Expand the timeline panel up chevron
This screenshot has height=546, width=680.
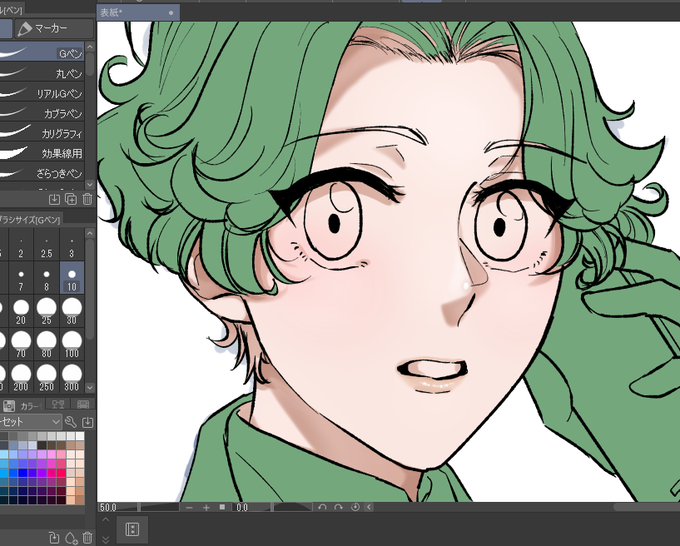tap(106, 519)
